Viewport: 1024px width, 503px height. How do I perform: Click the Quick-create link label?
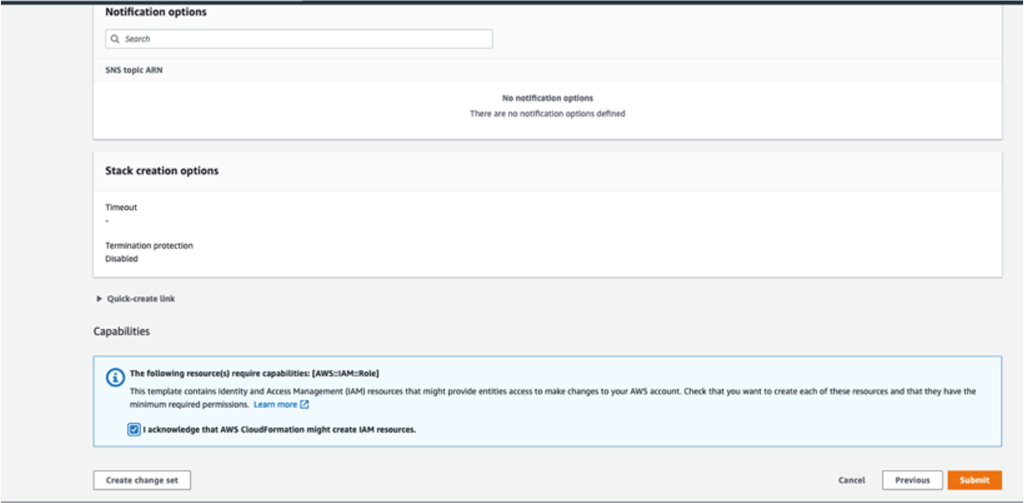pyautogui.click(x=141, y=299)
